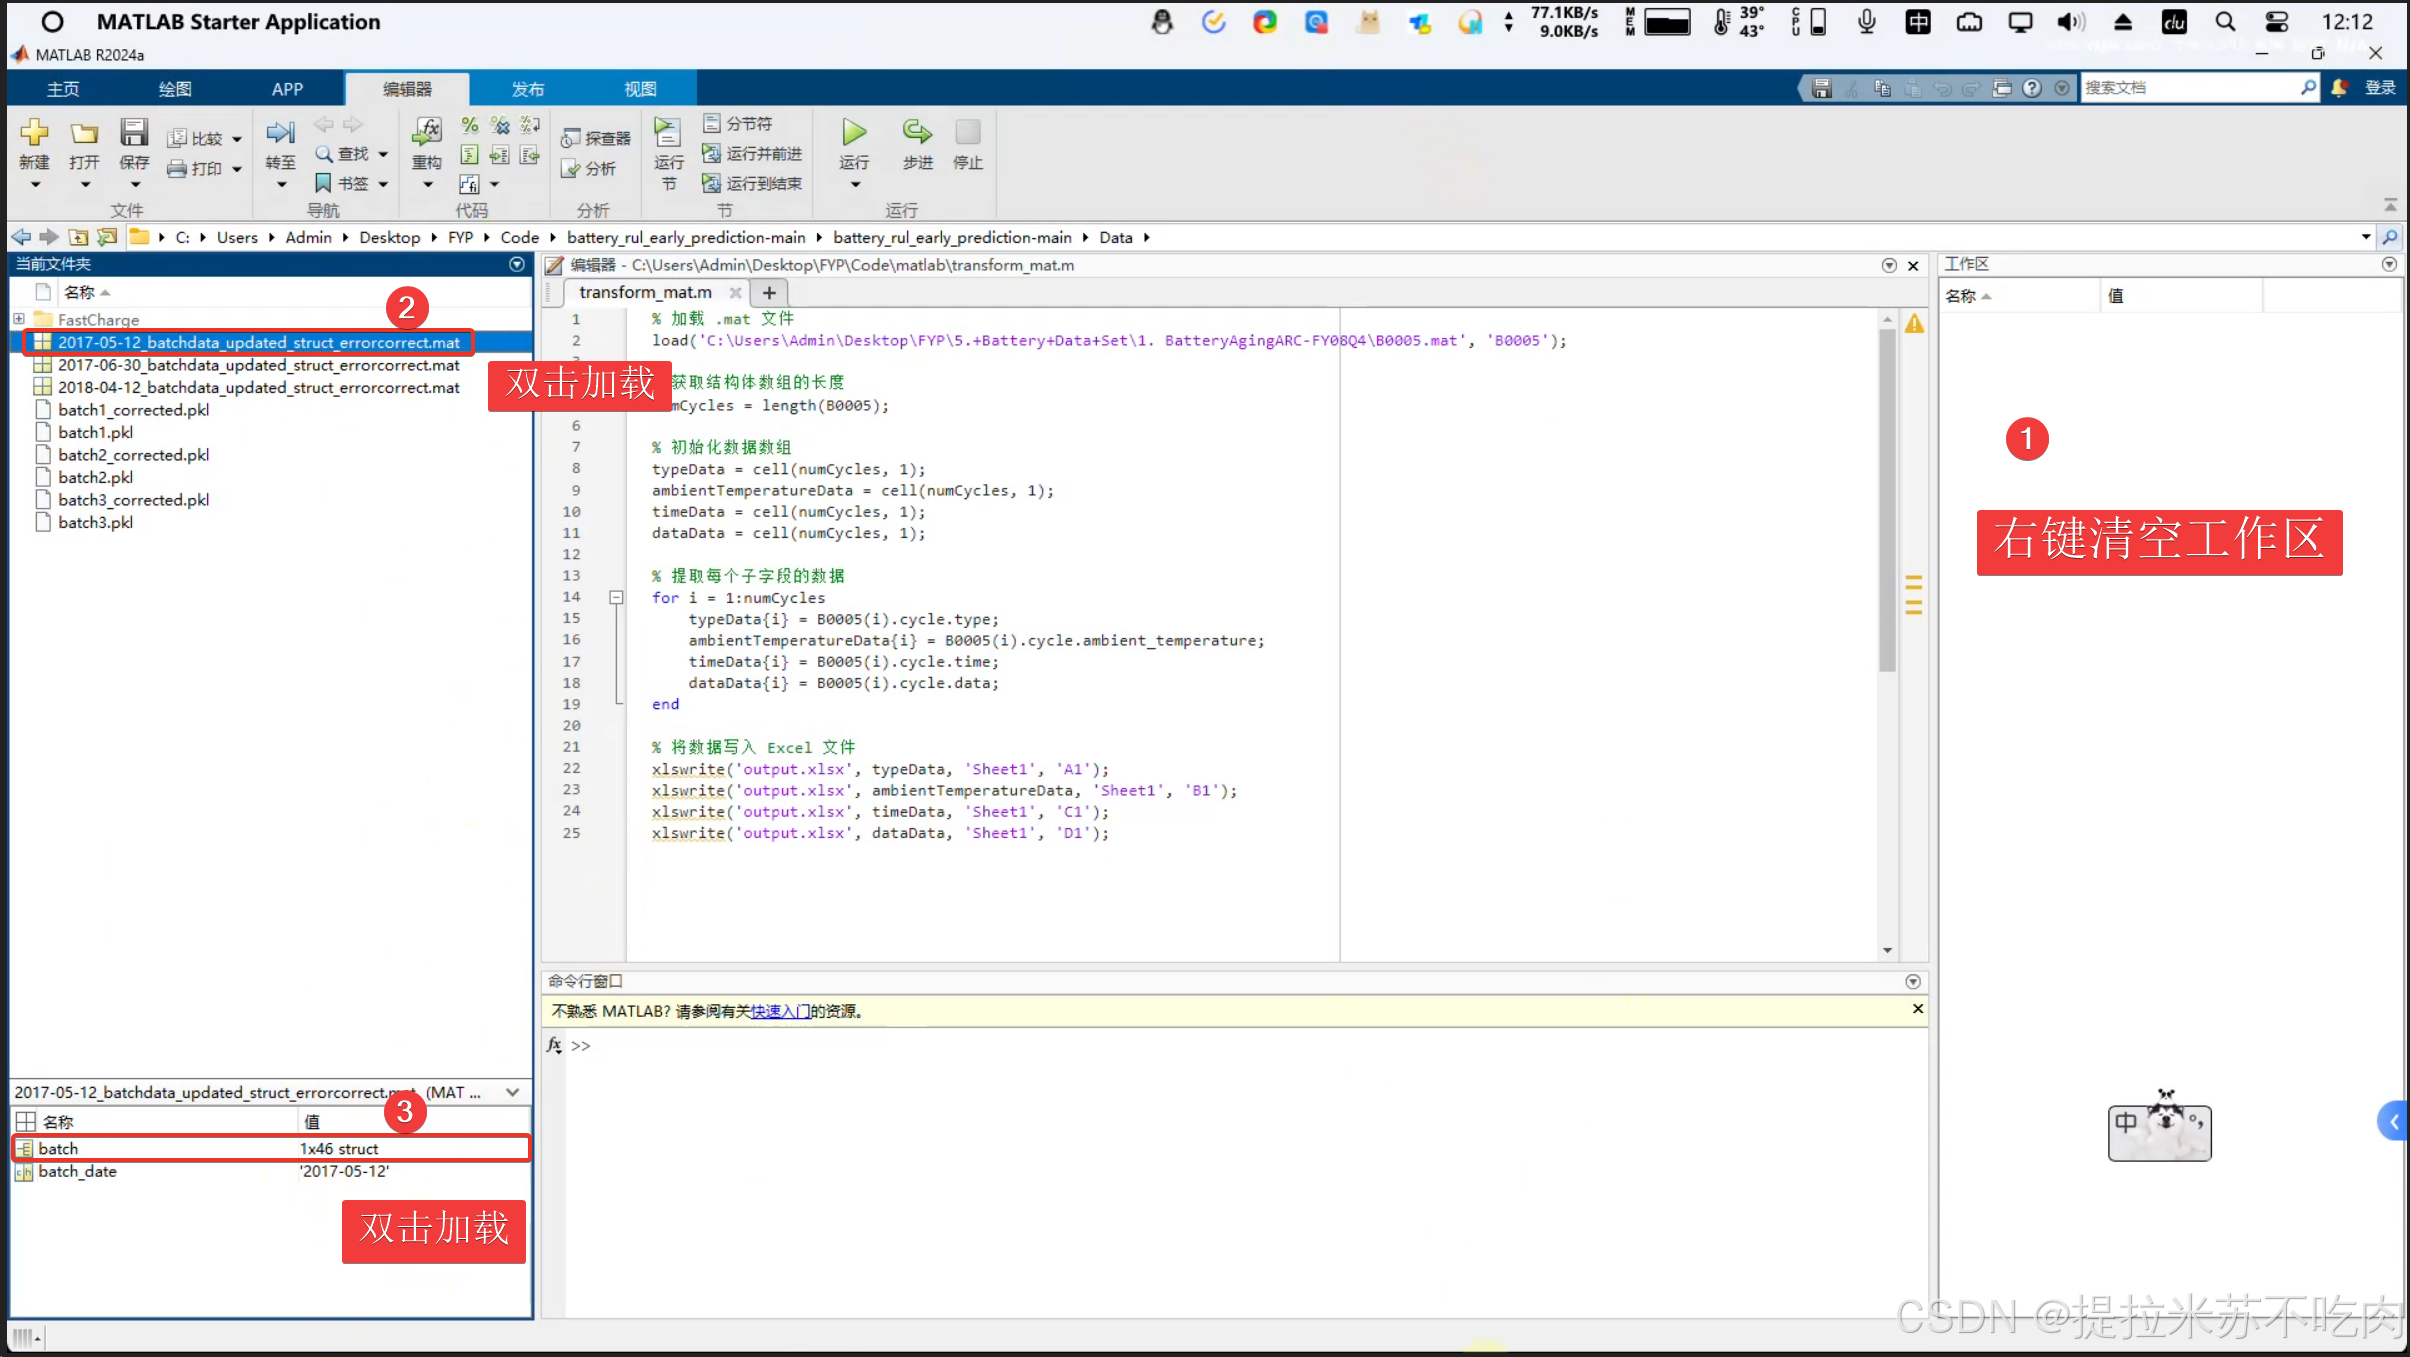
Task: Open the address bar path history dropdown
Action: [x=2365, y=237]
